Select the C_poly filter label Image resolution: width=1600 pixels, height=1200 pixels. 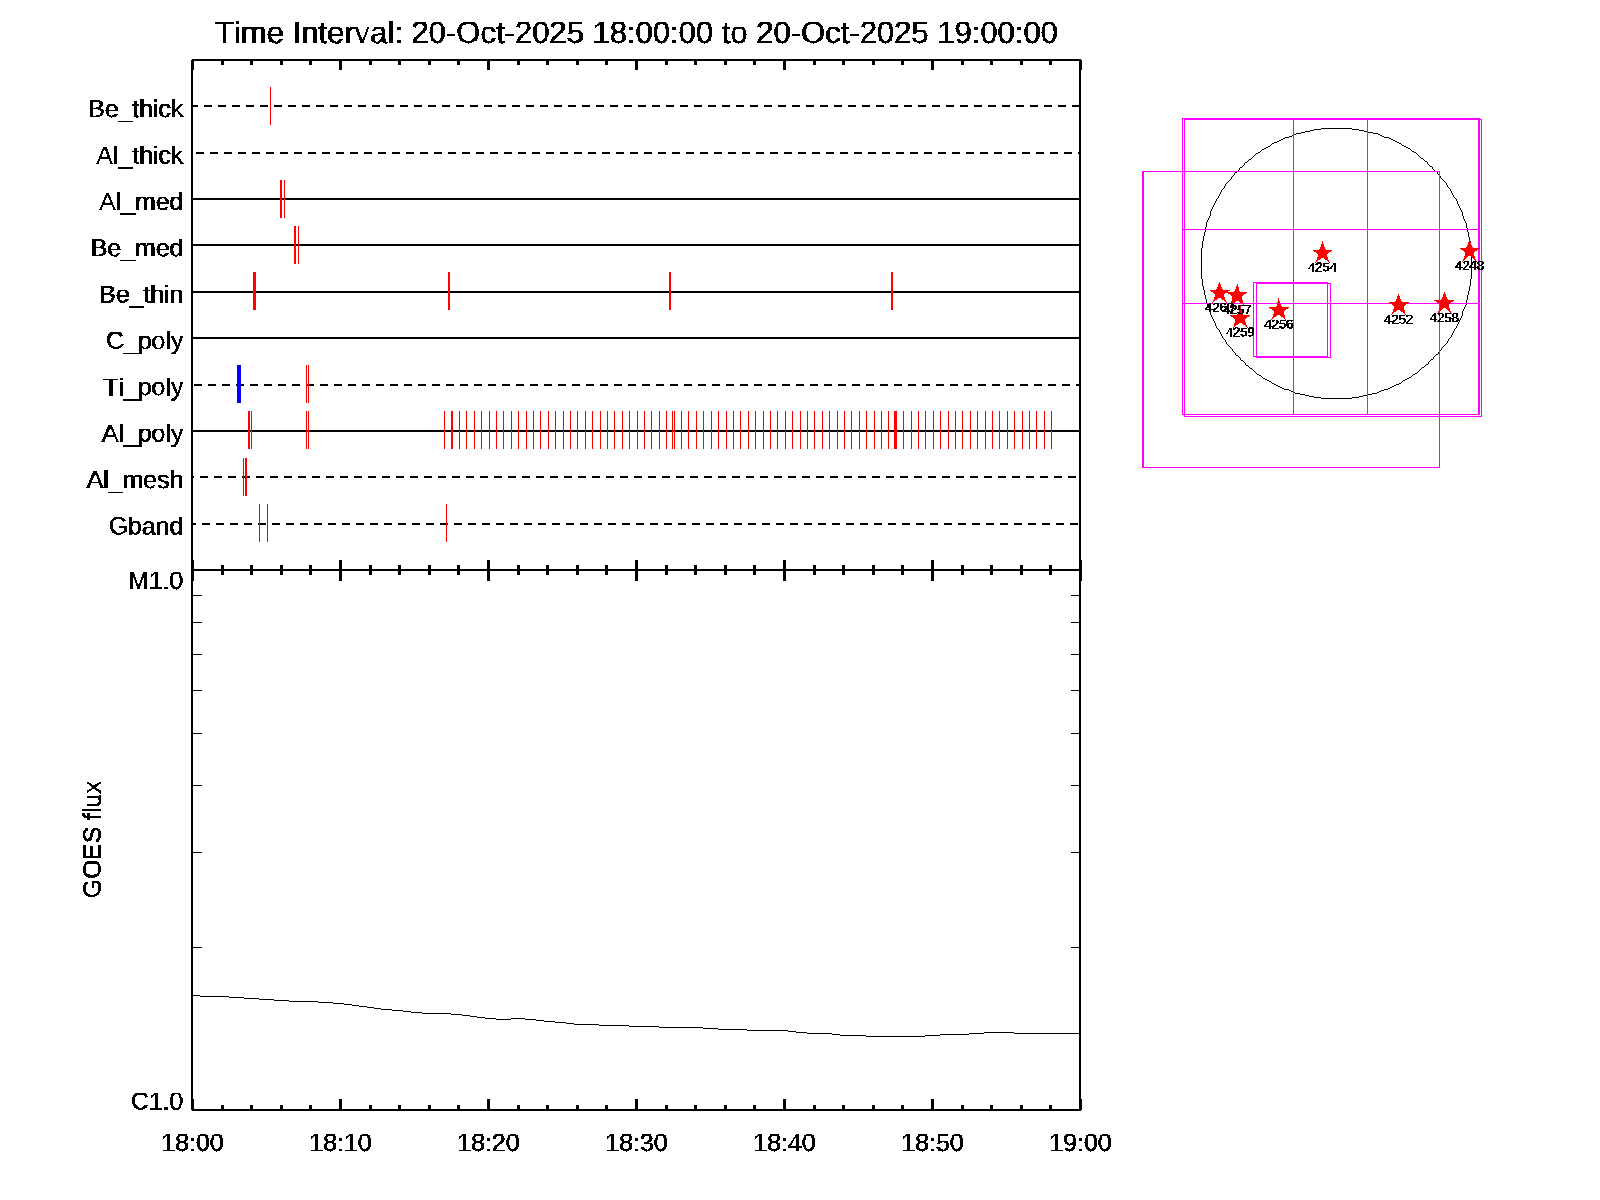pyautogui.click(x=144, y=341)
